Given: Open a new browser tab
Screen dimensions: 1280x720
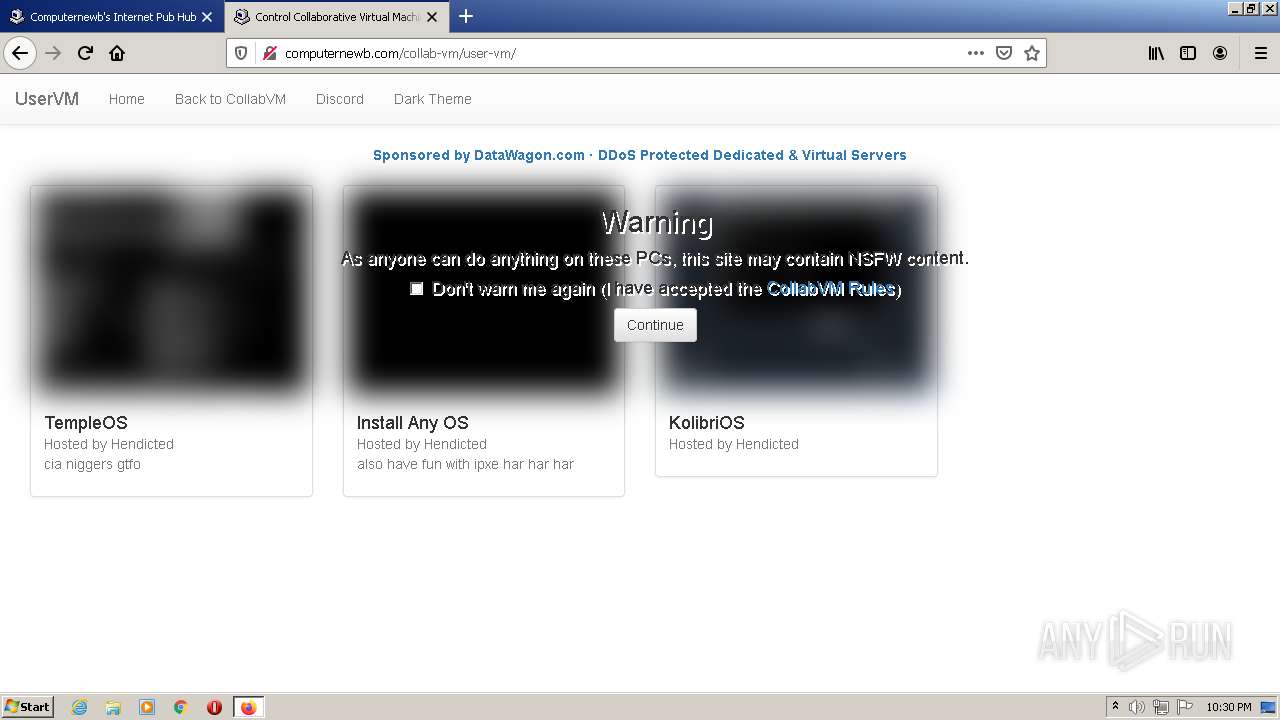Looking at the screenshot, I should (x=466, y=16).
